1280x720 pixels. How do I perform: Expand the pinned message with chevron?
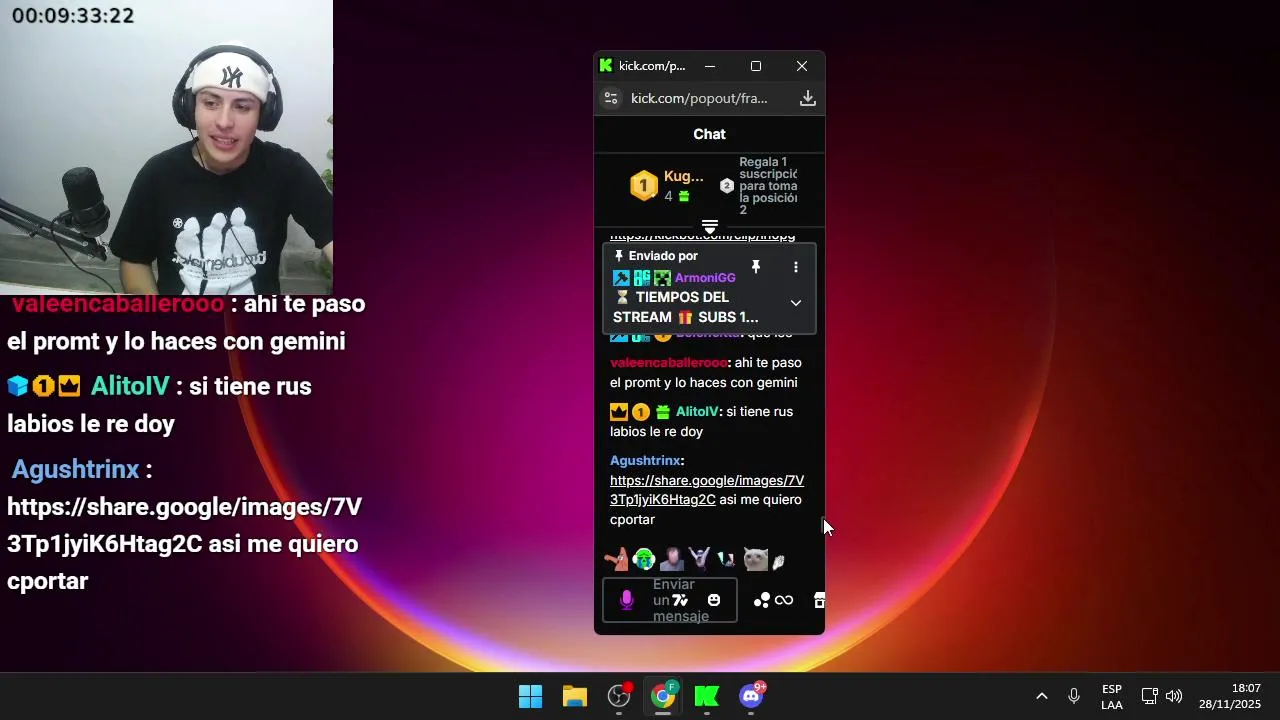click(x=796, y=303)
